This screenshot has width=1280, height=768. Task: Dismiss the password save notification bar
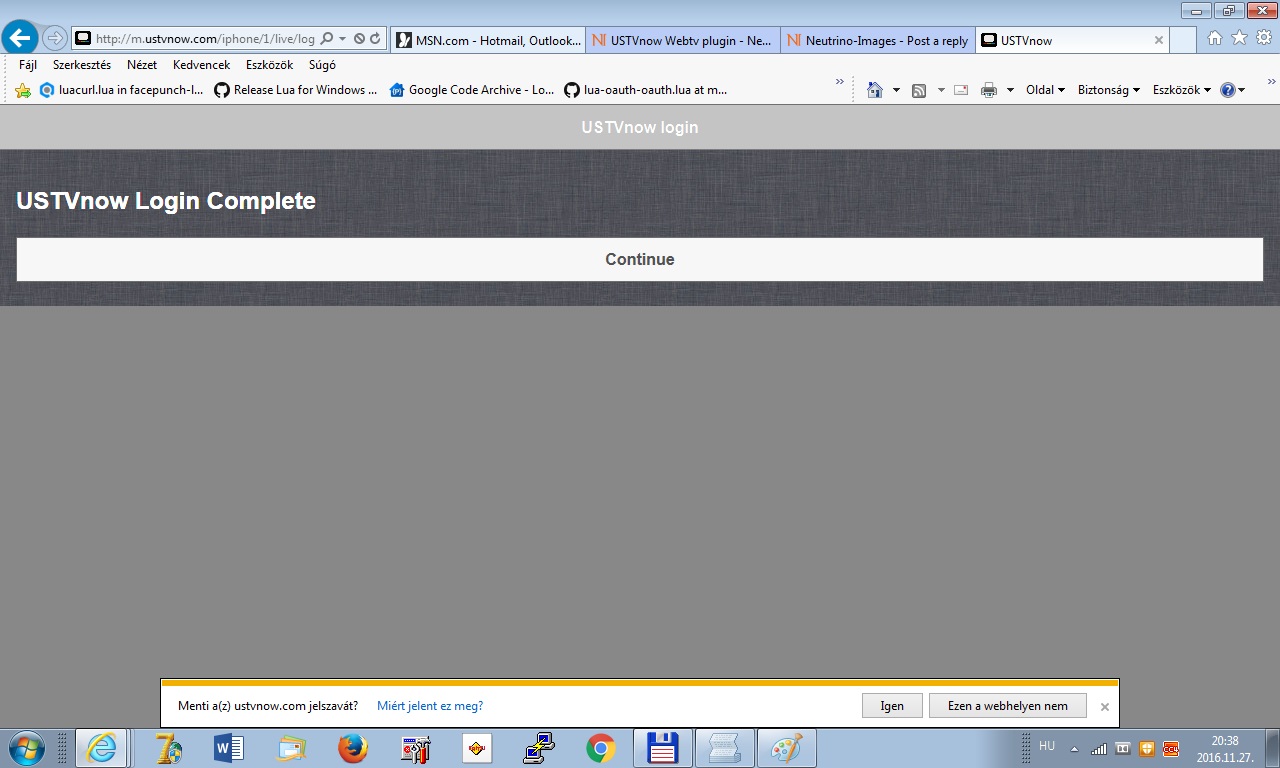pos(1105,707)
